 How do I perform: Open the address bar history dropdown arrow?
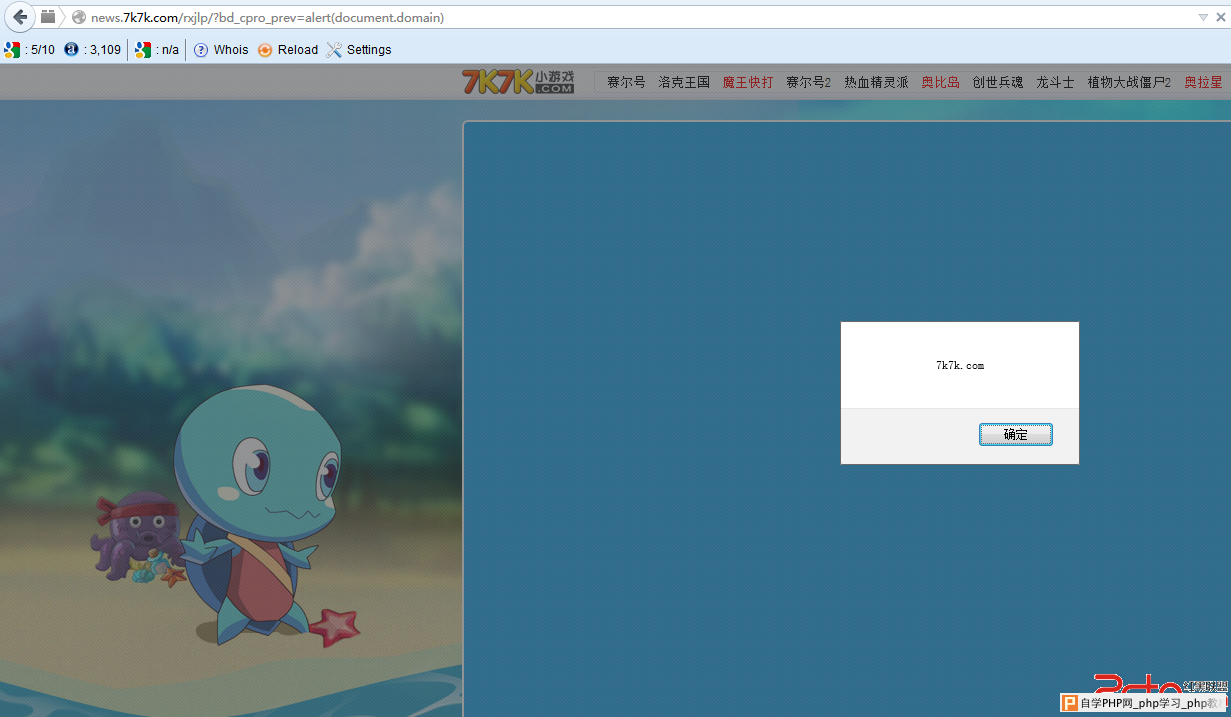coord(1203,17)
